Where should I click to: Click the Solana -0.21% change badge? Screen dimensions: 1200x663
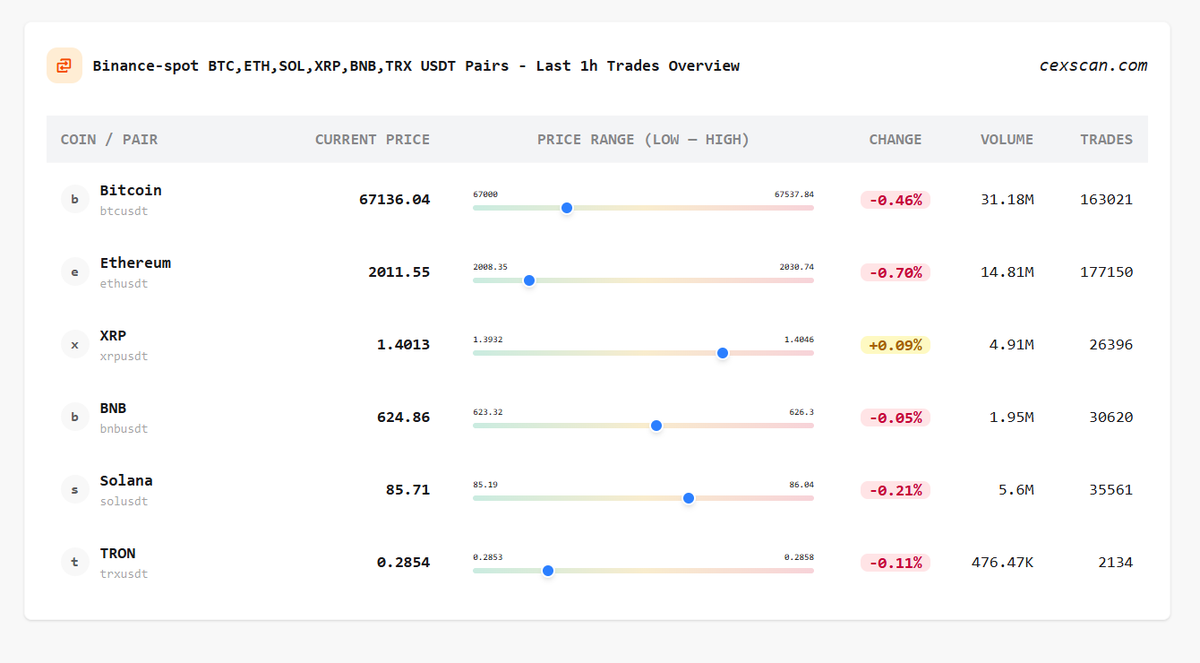(896, 490)
